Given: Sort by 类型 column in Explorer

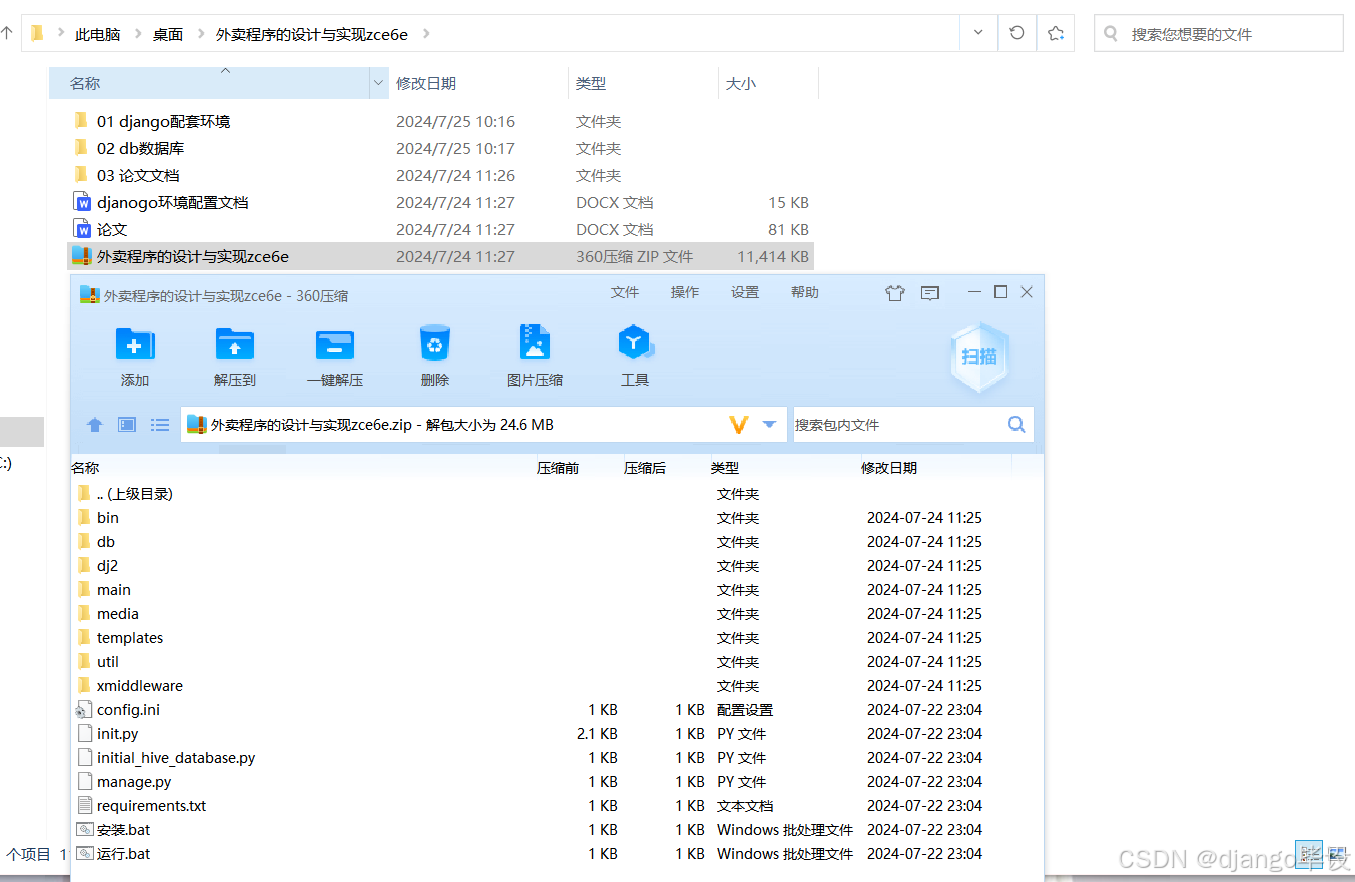Looking at the screenshot, I should tap(591, 84).
